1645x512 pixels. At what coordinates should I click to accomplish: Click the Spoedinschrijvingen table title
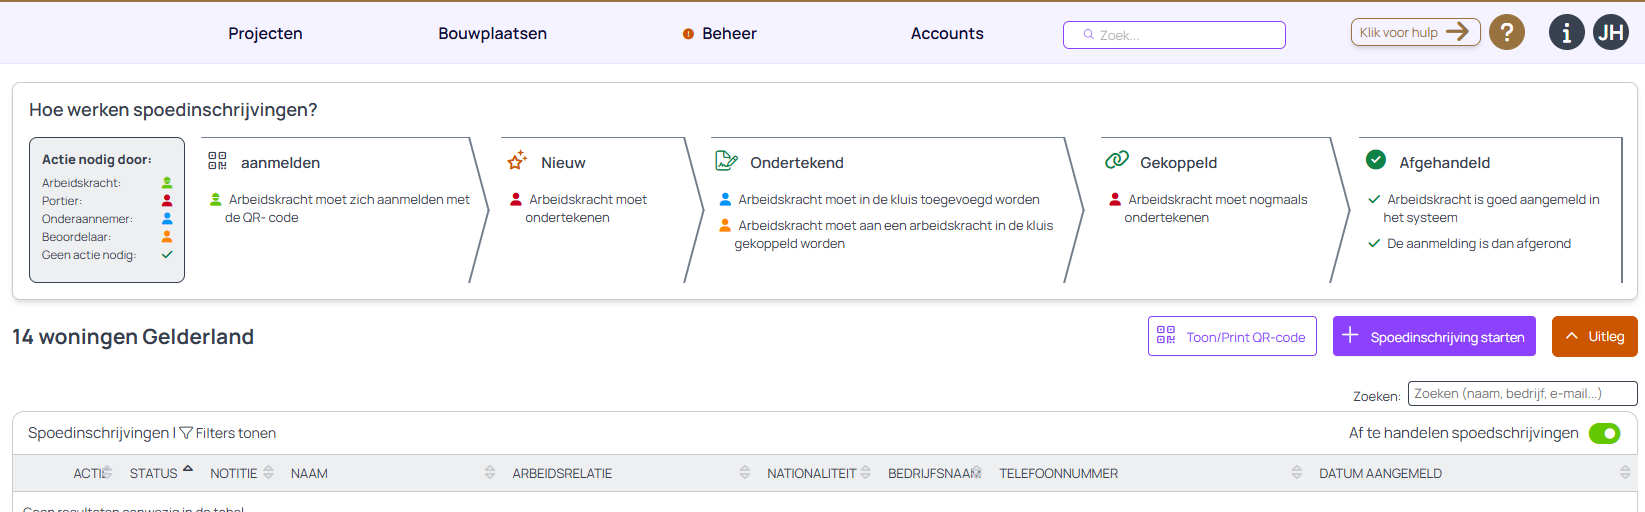(99, 433)
